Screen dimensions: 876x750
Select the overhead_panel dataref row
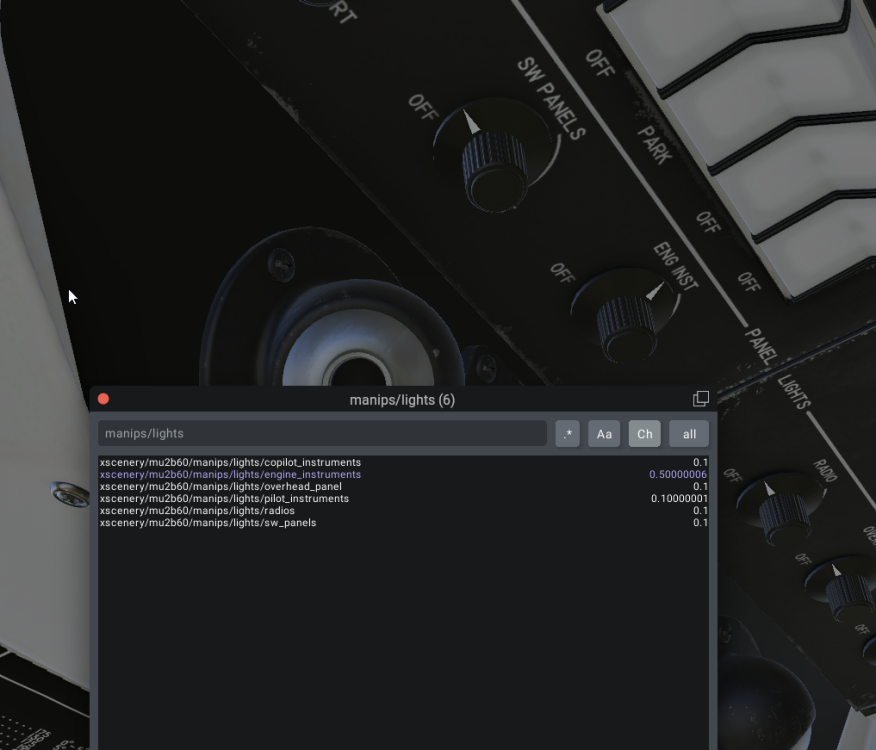(x=220, y=487)
